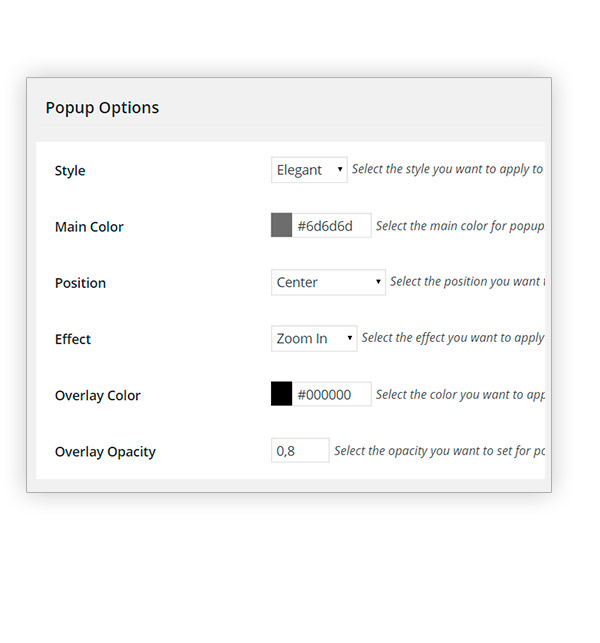This screenshot has width=600, height=643.
Task: Click the Overlay Opacity option label
Action: click(x=105, y=451)
